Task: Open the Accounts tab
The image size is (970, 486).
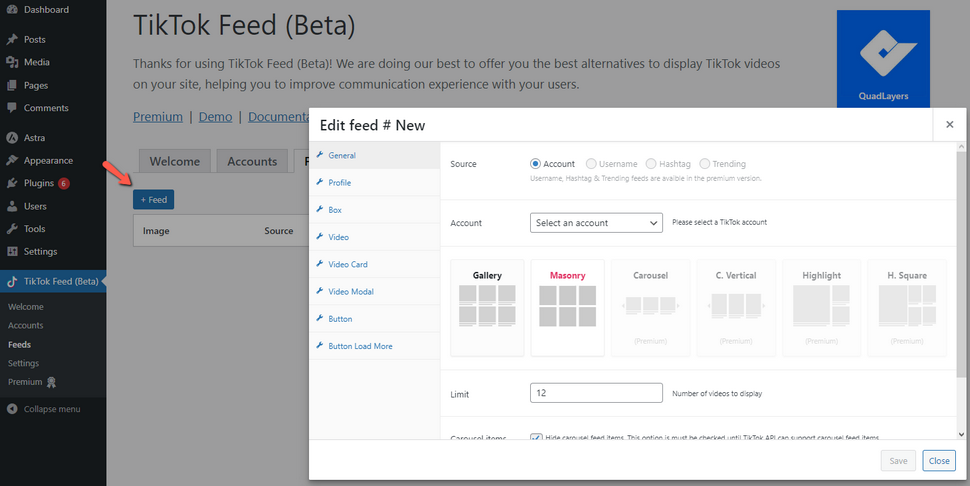Action: 251,162
